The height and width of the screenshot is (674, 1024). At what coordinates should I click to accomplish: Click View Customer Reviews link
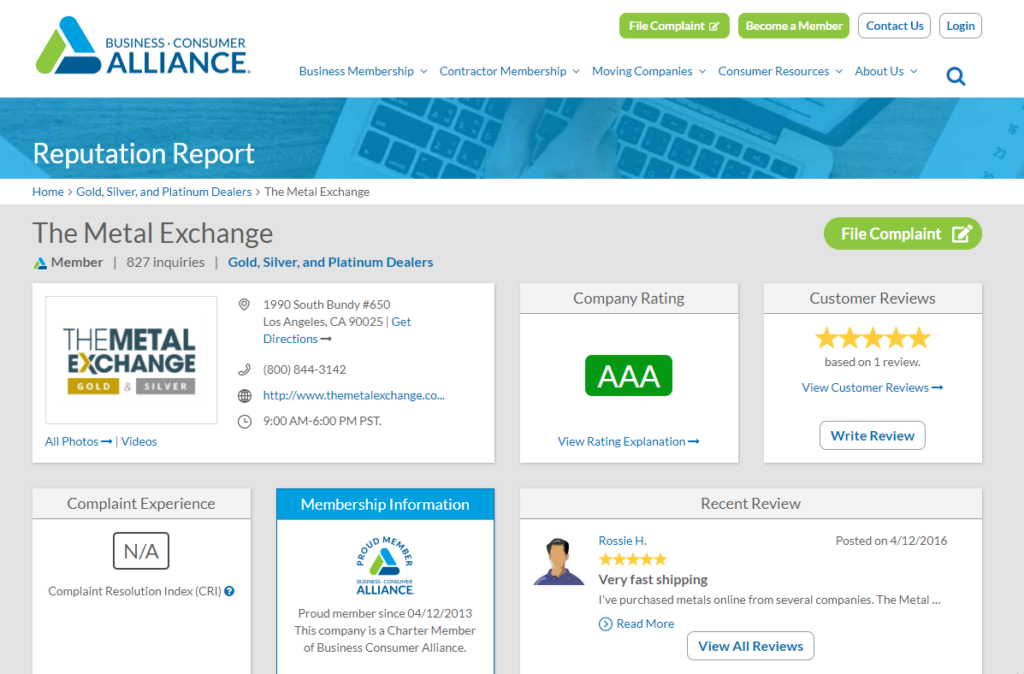872,388
